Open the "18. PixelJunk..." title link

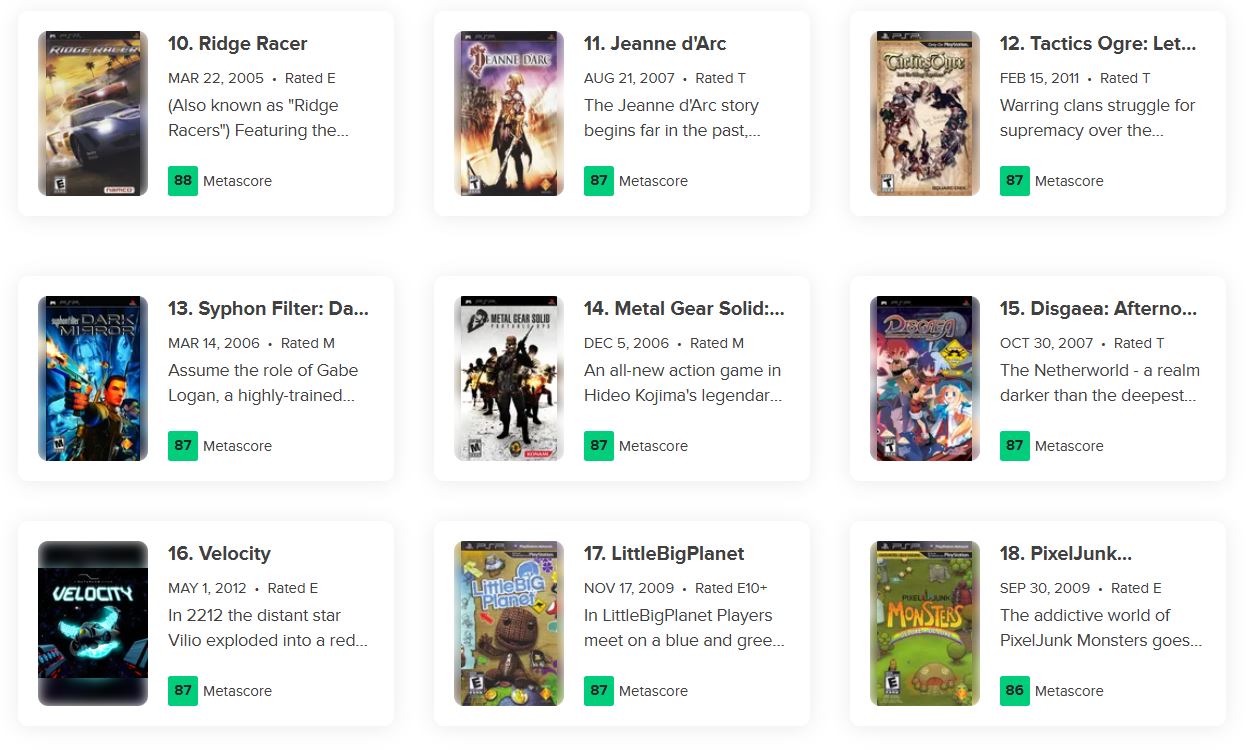tap(1066, 554)
